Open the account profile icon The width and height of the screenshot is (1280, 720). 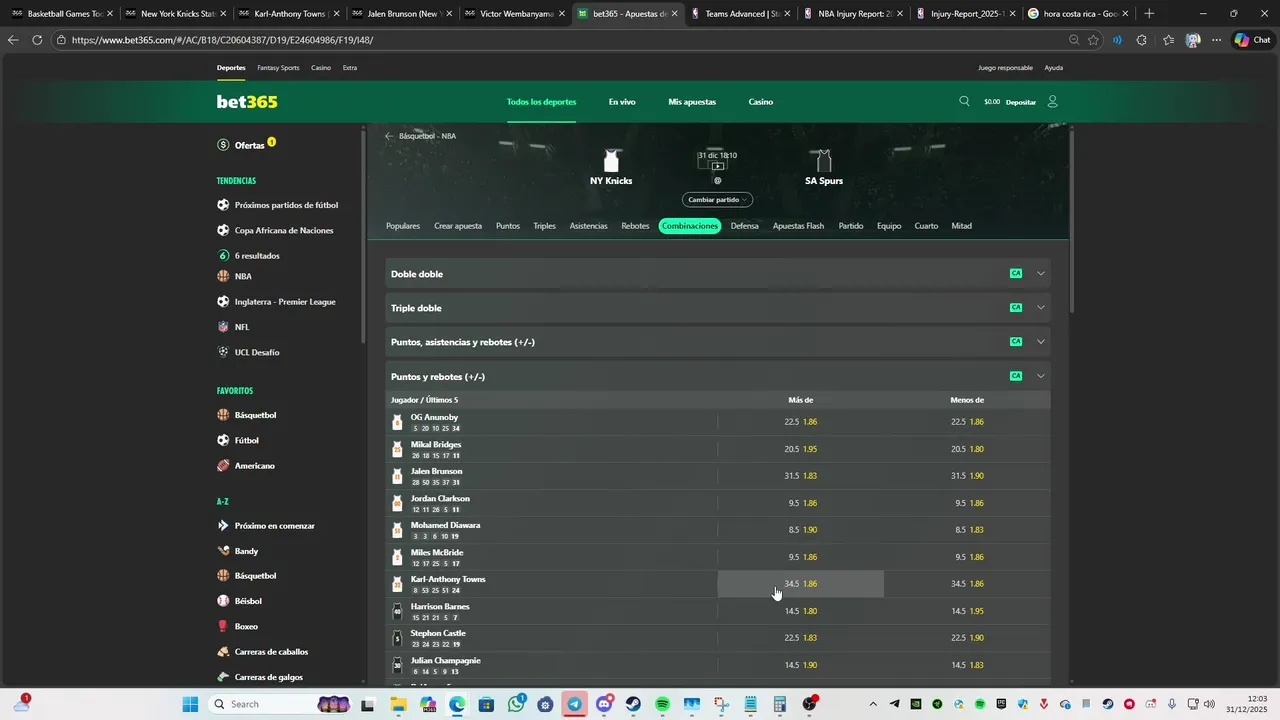point(1052,101)
